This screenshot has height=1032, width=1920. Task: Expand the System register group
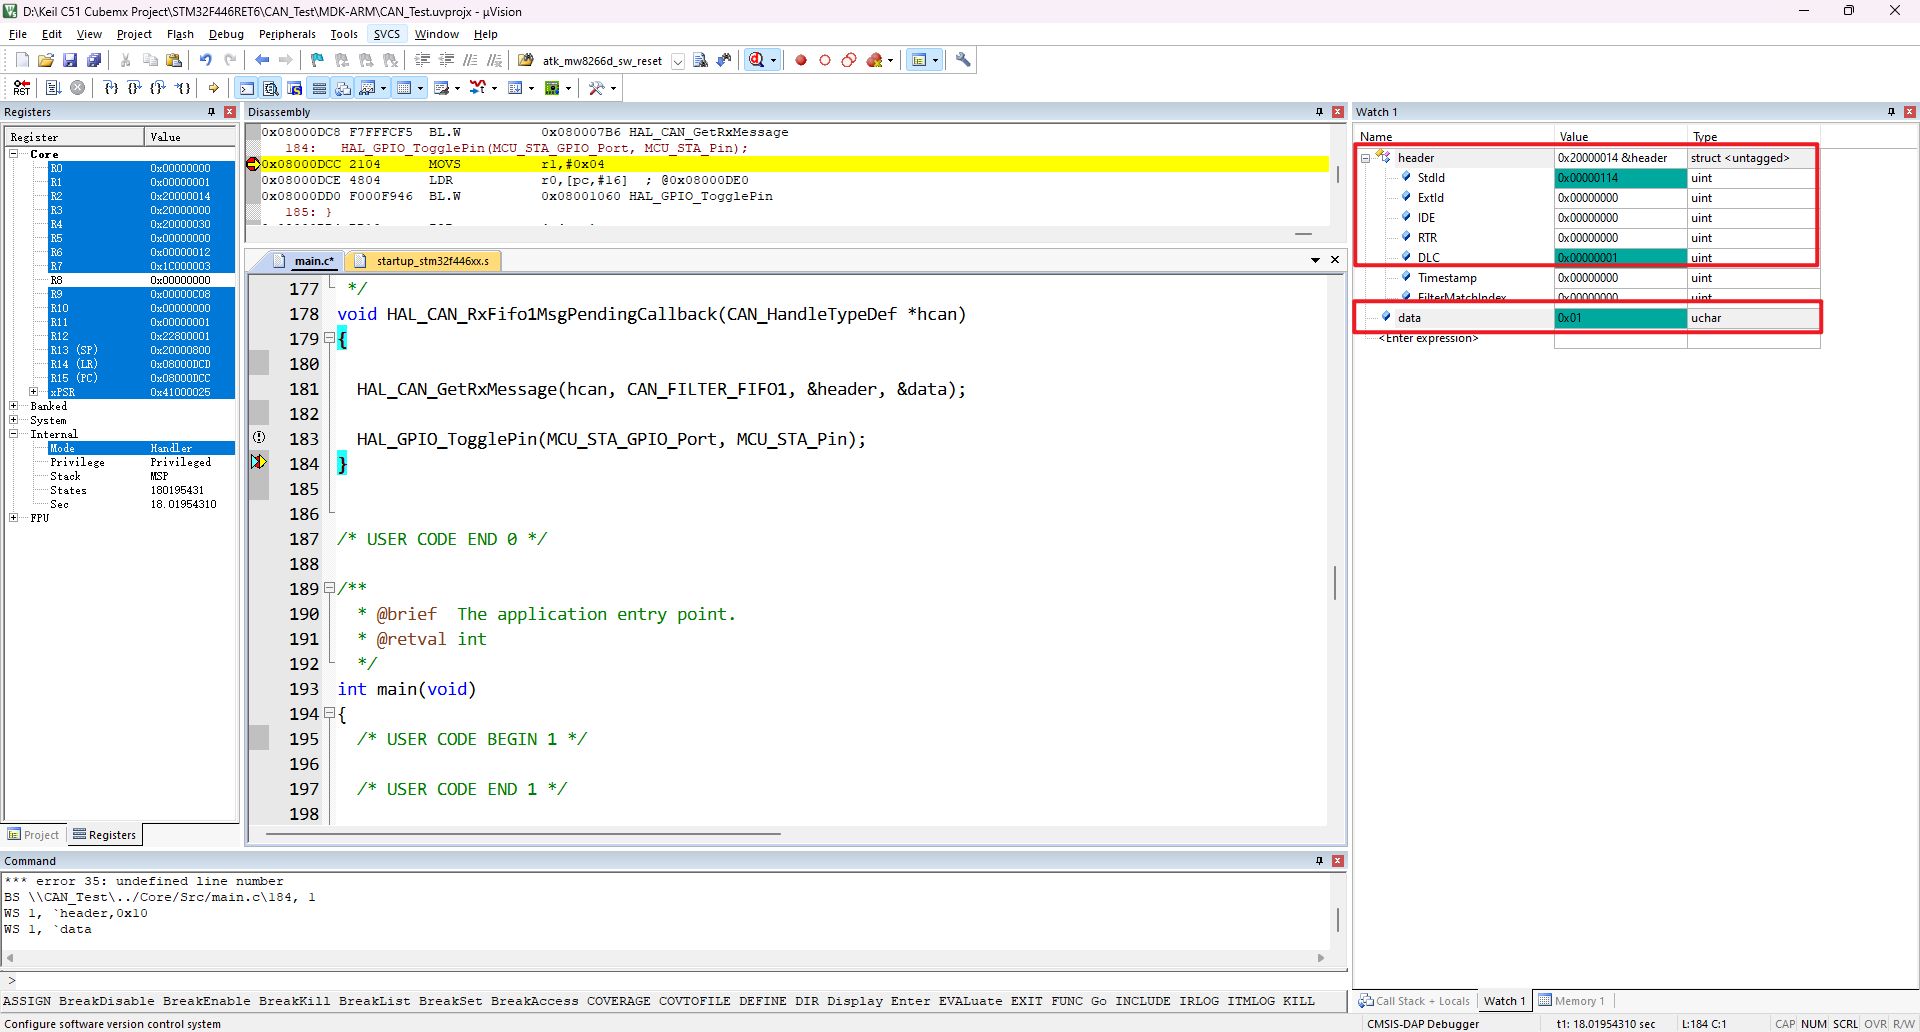[x=13, y=420]
